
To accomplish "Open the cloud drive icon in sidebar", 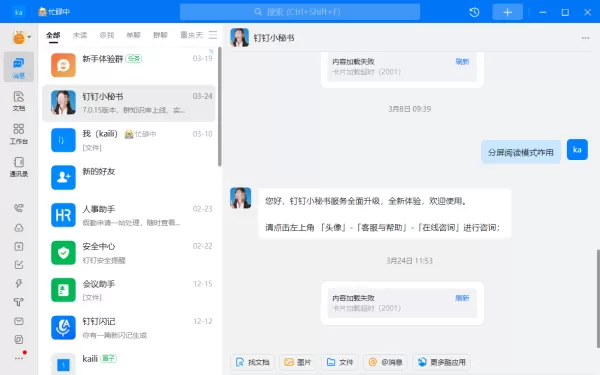I will pos(19,228).
